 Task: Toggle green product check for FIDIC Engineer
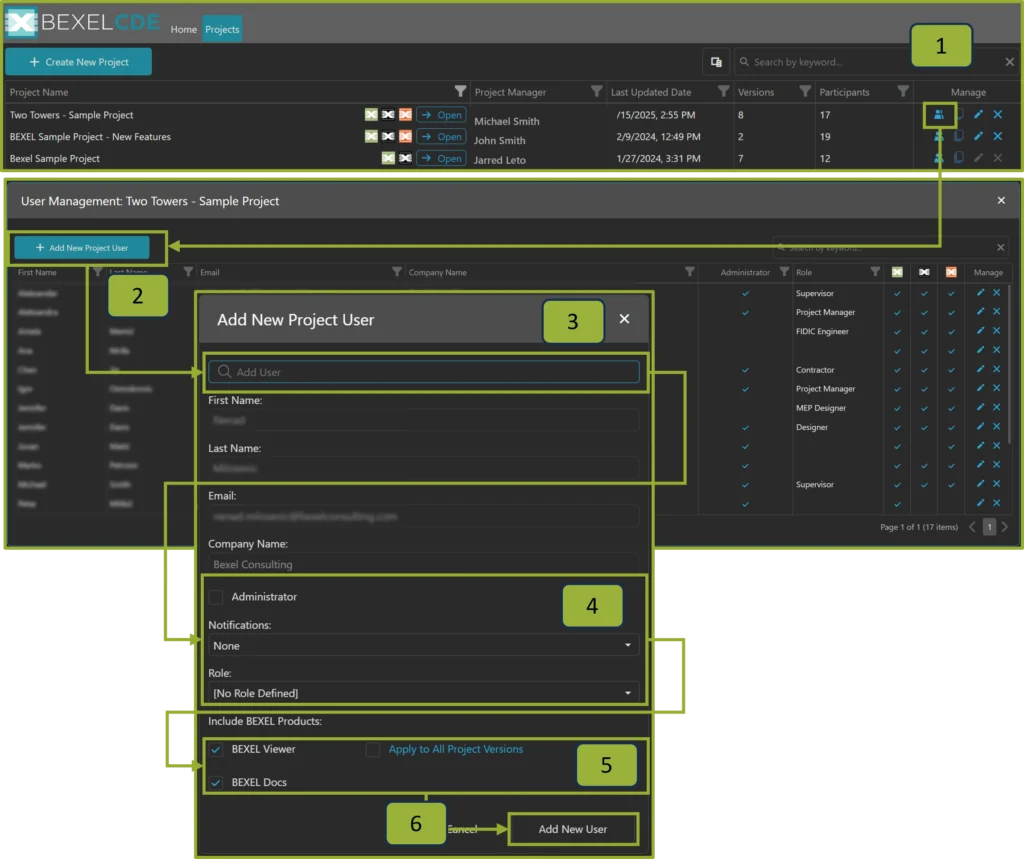pyautogui.click(x=897, y=332)
